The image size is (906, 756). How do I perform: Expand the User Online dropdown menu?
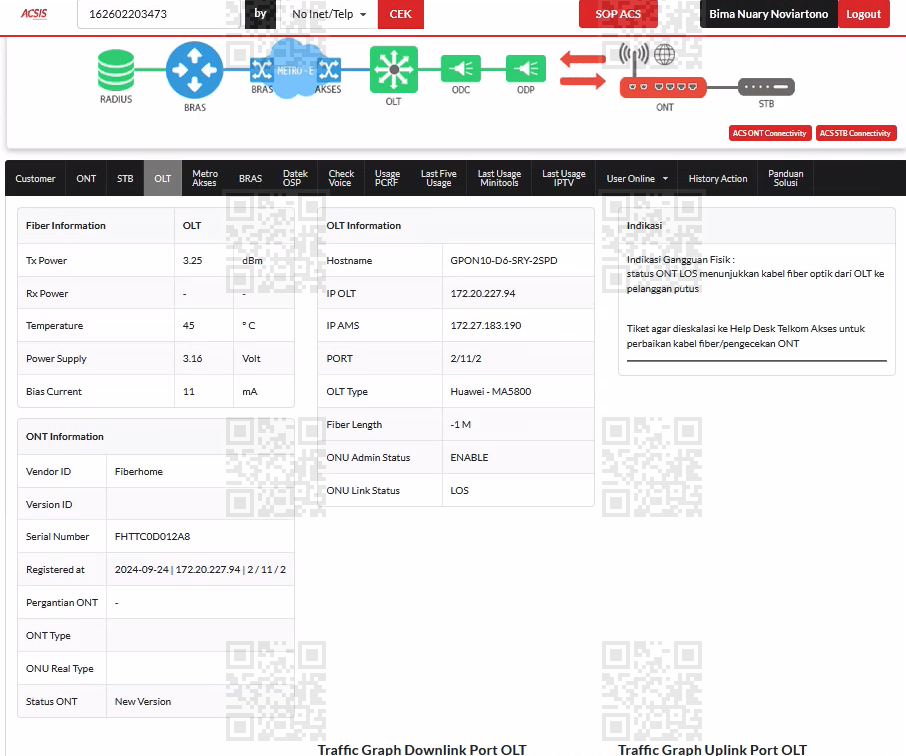click(x=637, y=179)
